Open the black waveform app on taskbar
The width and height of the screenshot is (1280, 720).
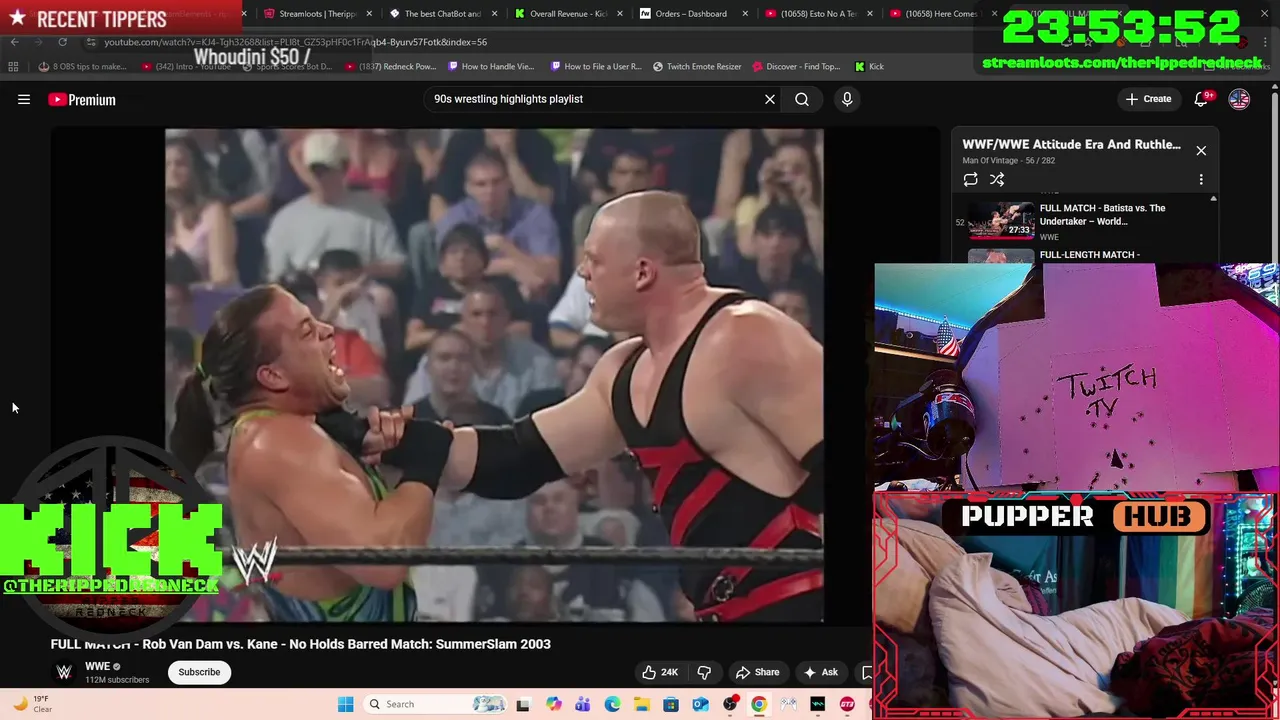click(818, 704)
